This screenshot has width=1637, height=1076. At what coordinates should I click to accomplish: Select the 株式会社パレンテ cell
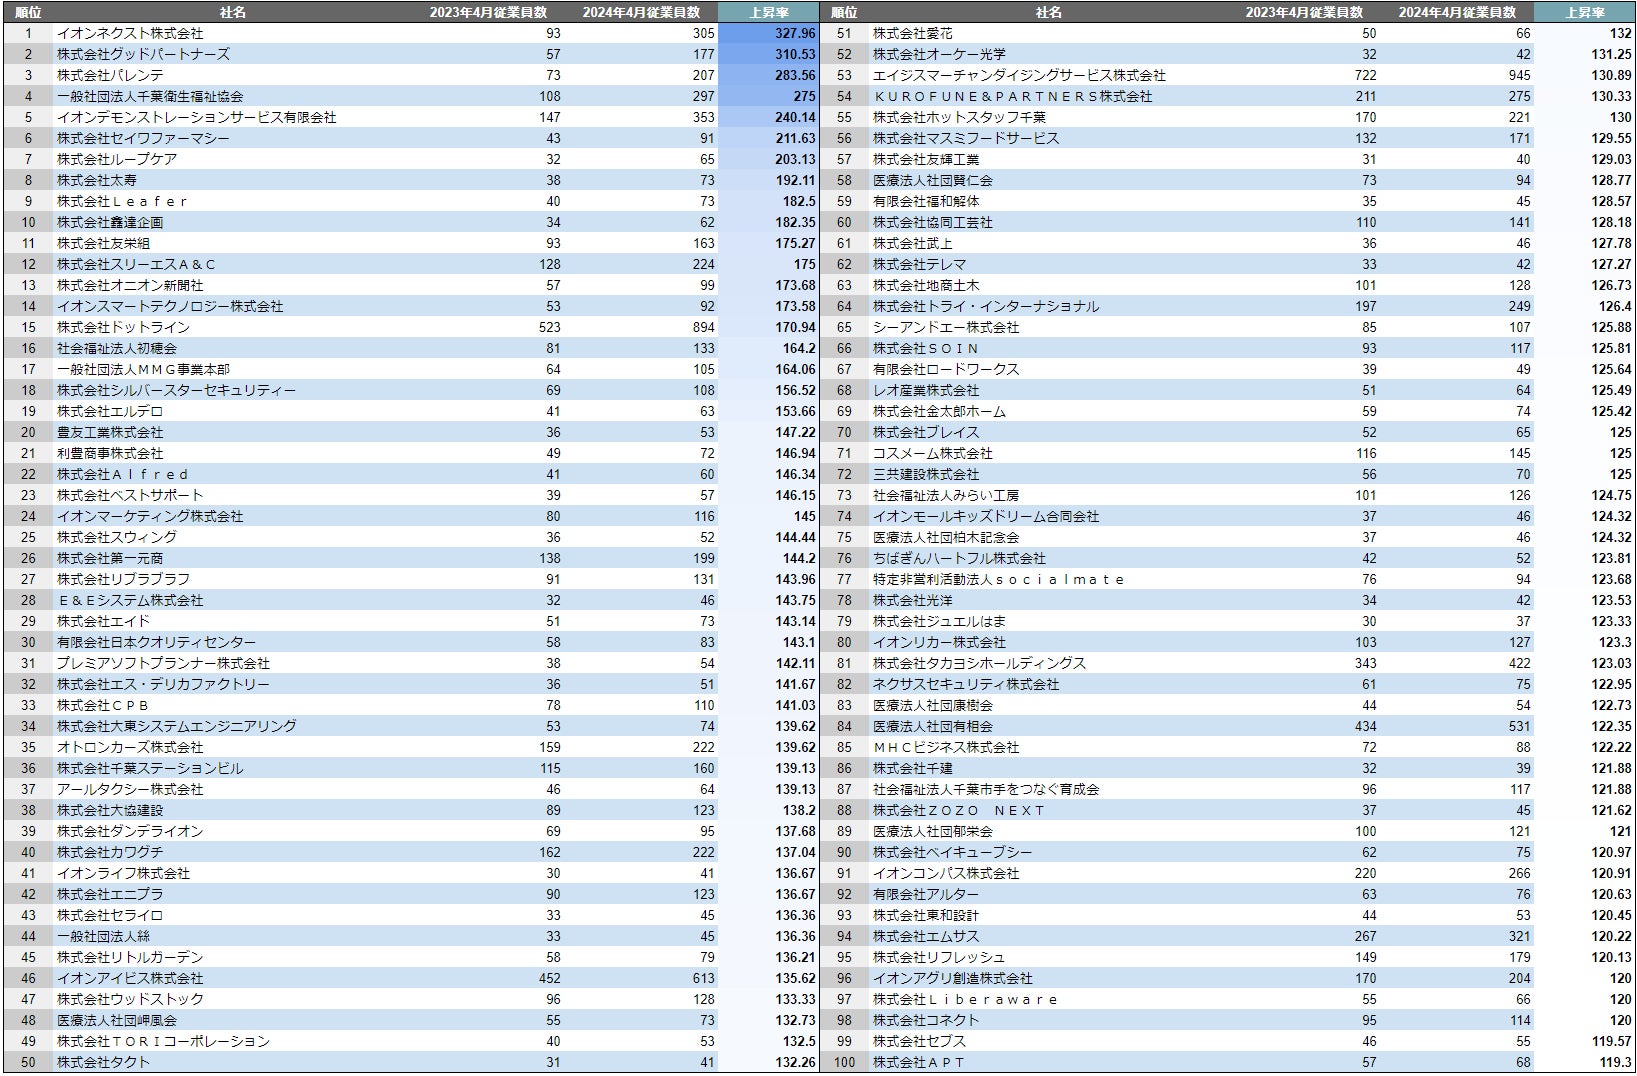110,75
